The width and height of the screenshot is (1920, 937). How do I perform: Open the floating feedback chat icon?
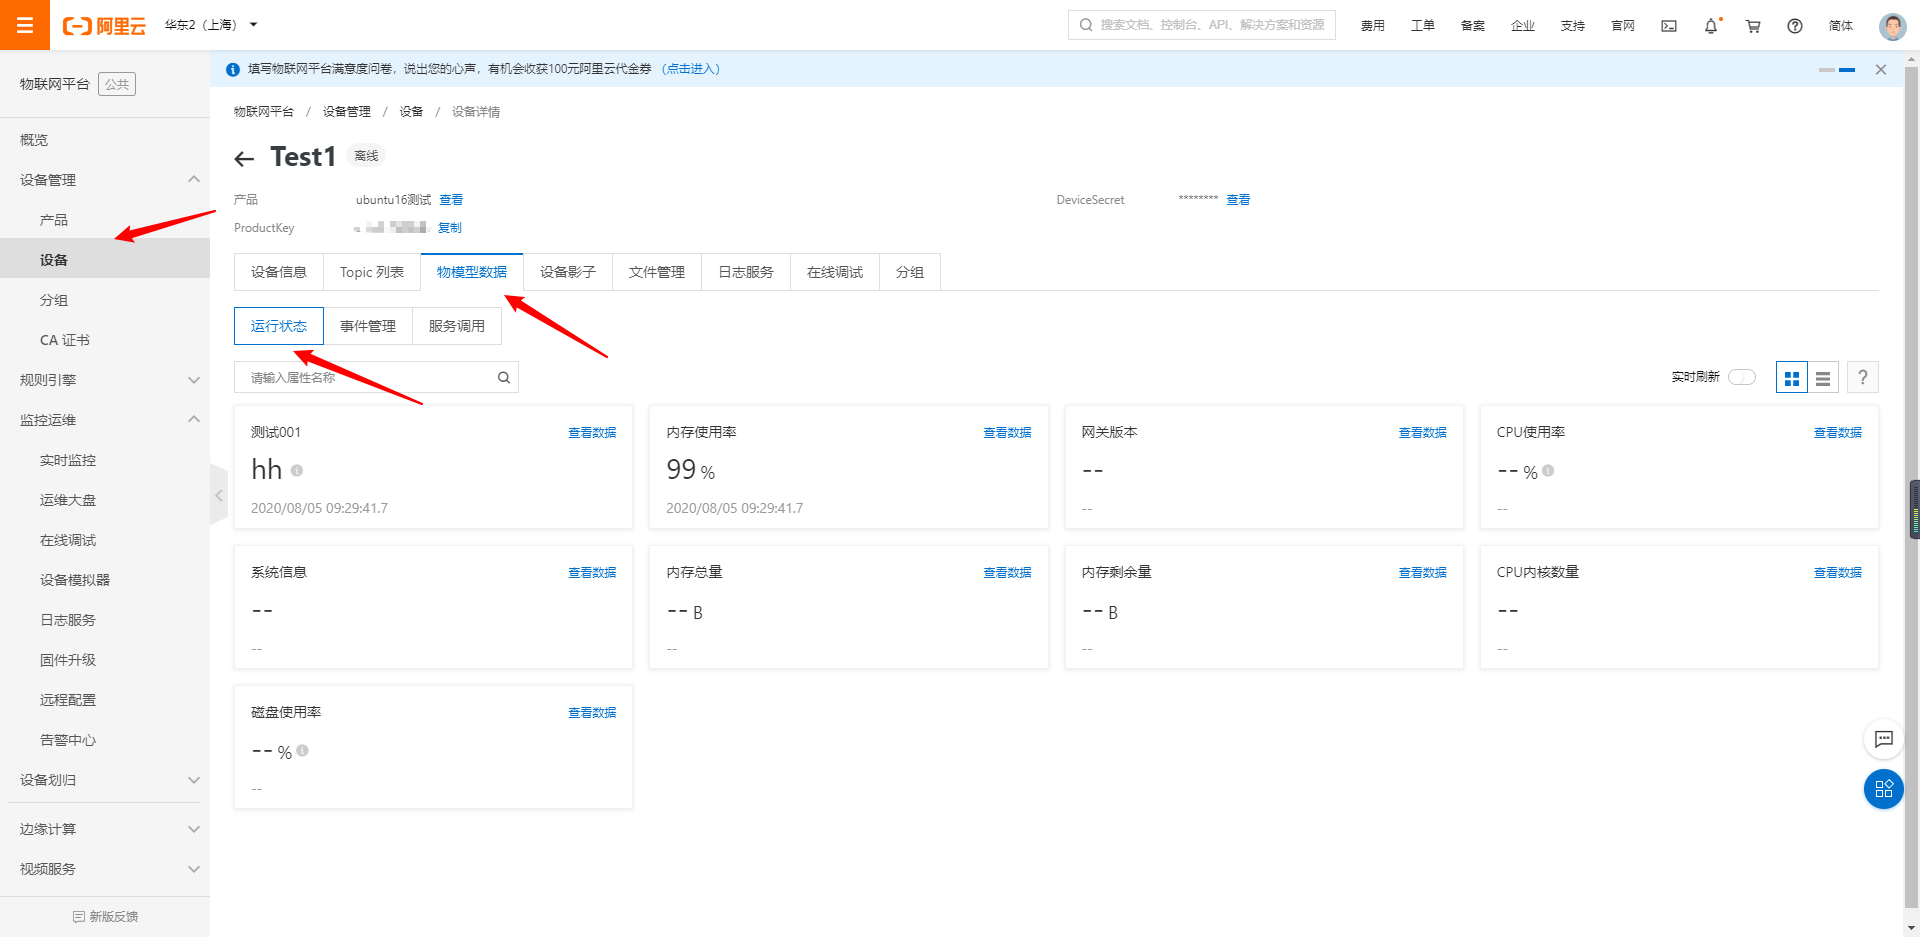coord(1884,739)
